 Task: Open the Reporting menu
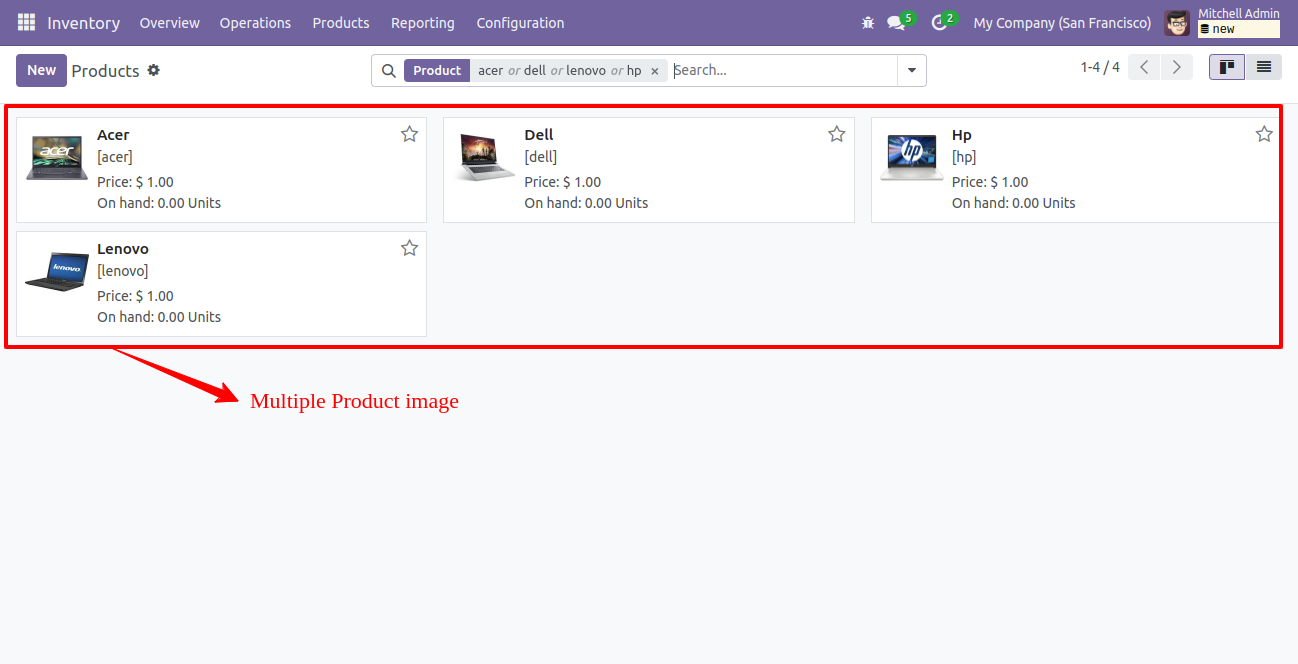click(x=422, y=22)
